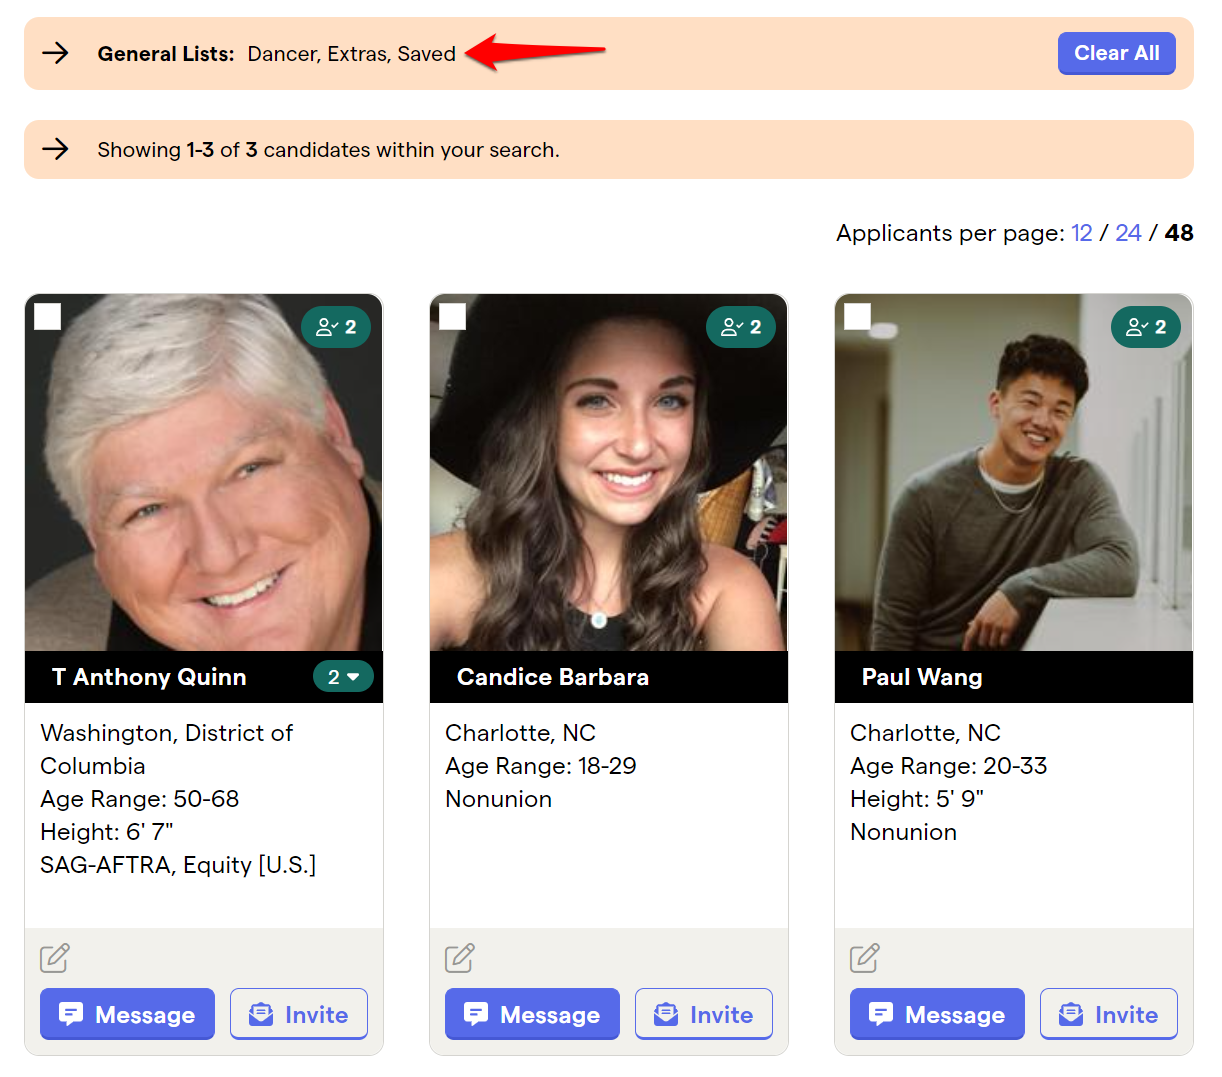1222x1077 pixels.
Task: Click the edit note icon under T Anthony Quinn
Action: coord(55,958)
